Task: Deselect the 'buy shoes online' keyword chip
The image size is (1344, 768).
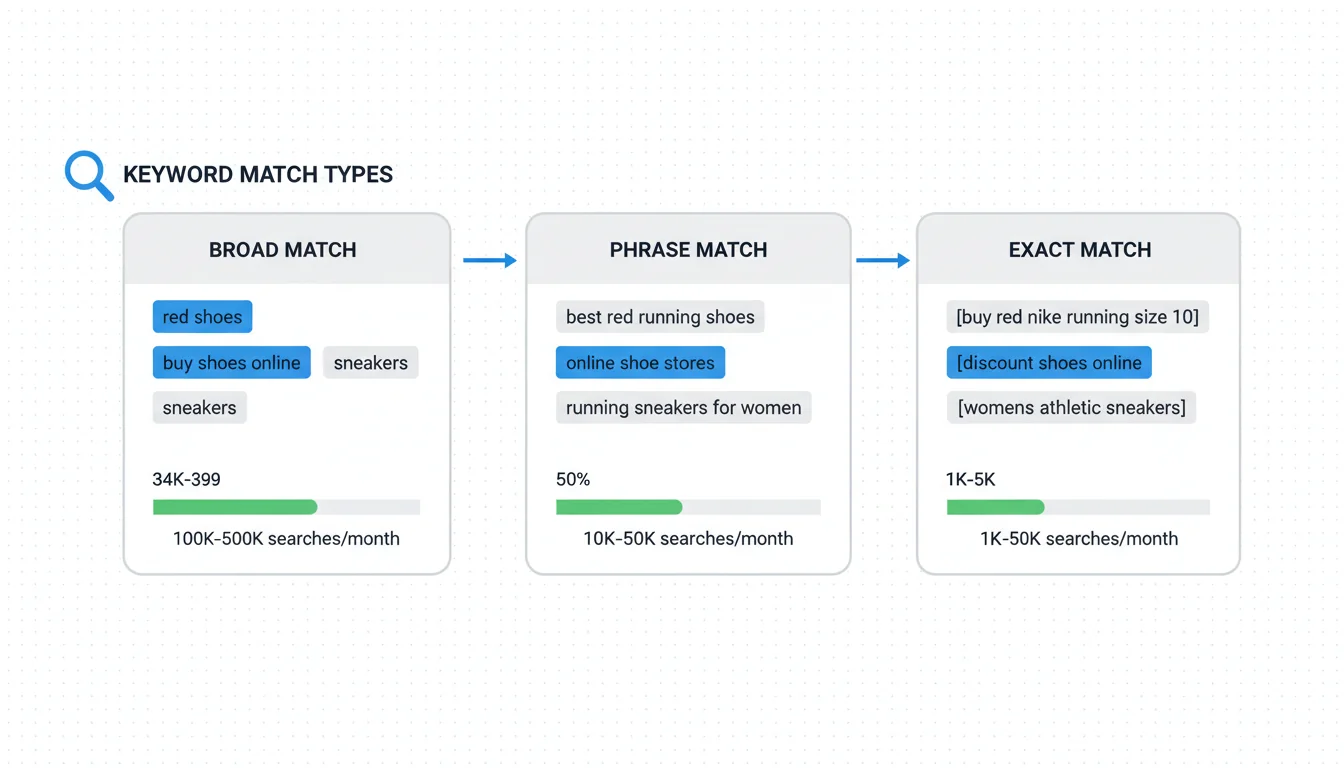Action: [231, 363]
